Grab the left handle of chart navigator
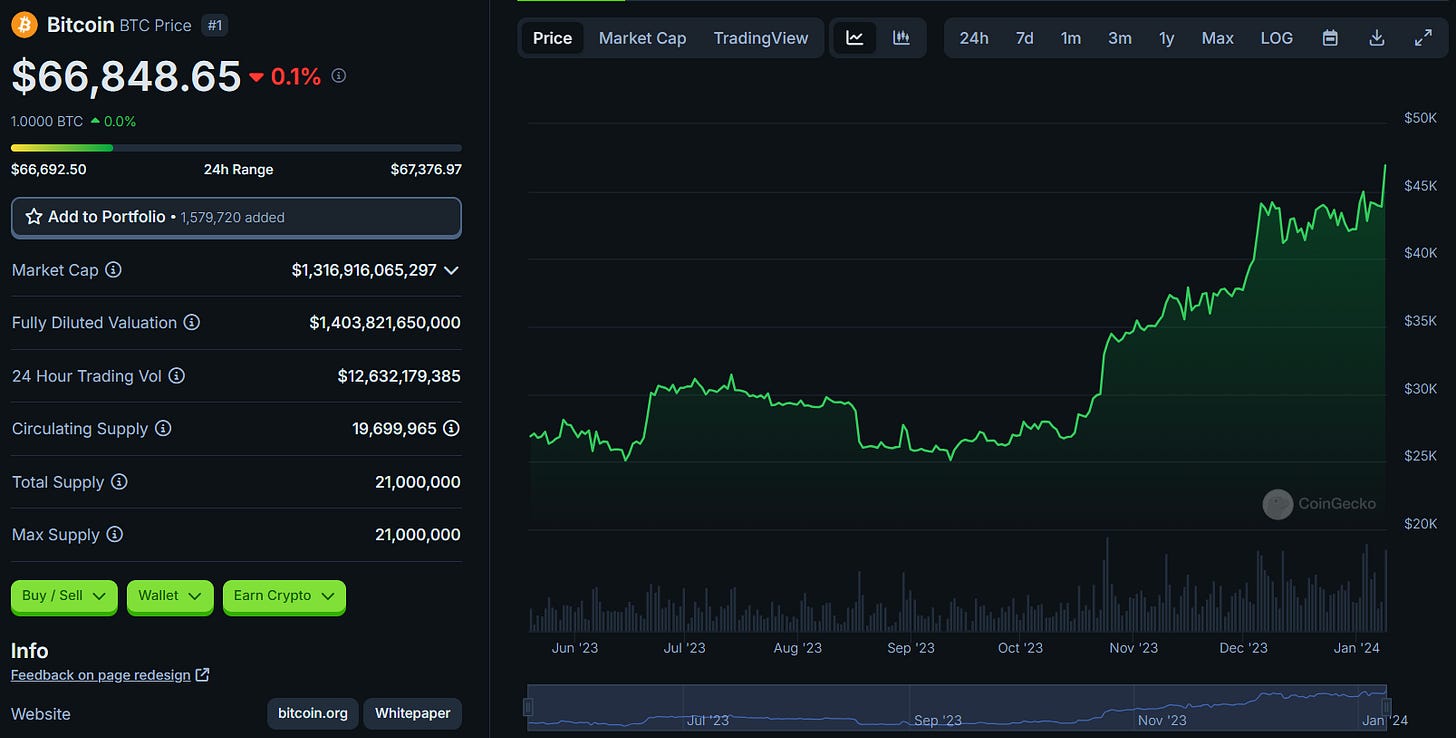The image size is (1456, 738). coord(528,707)
